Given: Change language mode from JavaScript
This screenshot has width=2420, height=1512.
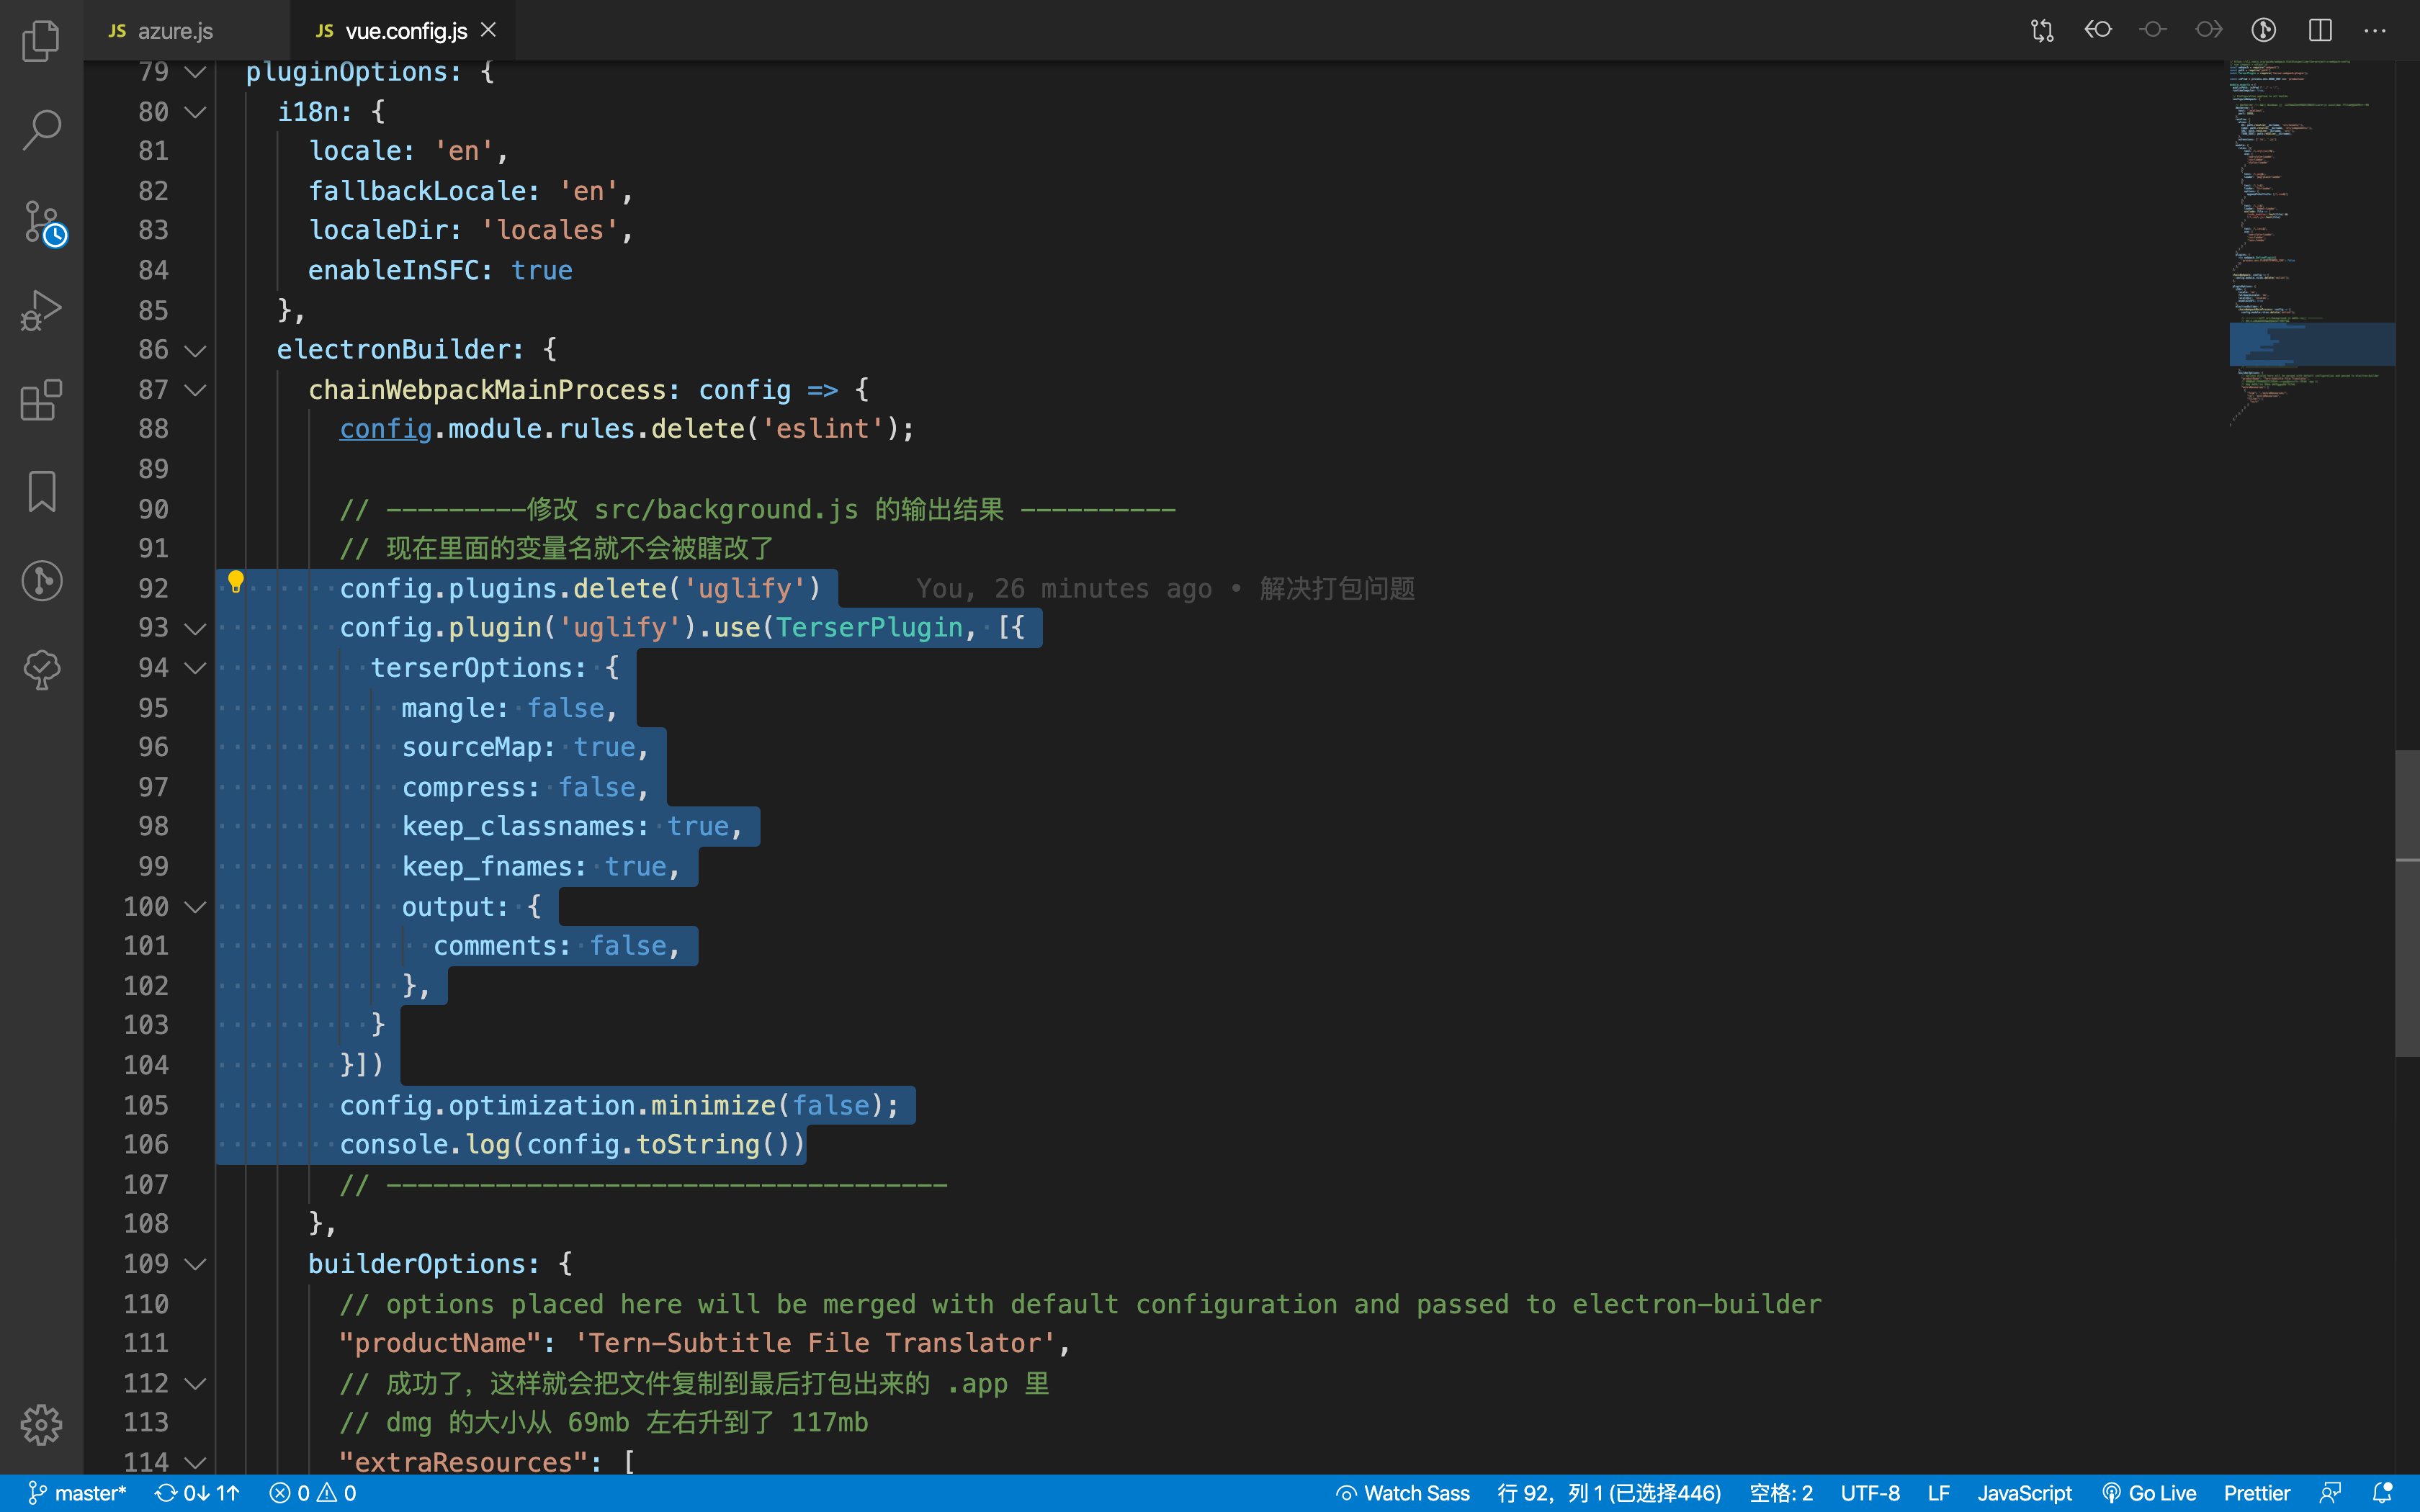Looking at the screenshot, I should [2024, 1493].
